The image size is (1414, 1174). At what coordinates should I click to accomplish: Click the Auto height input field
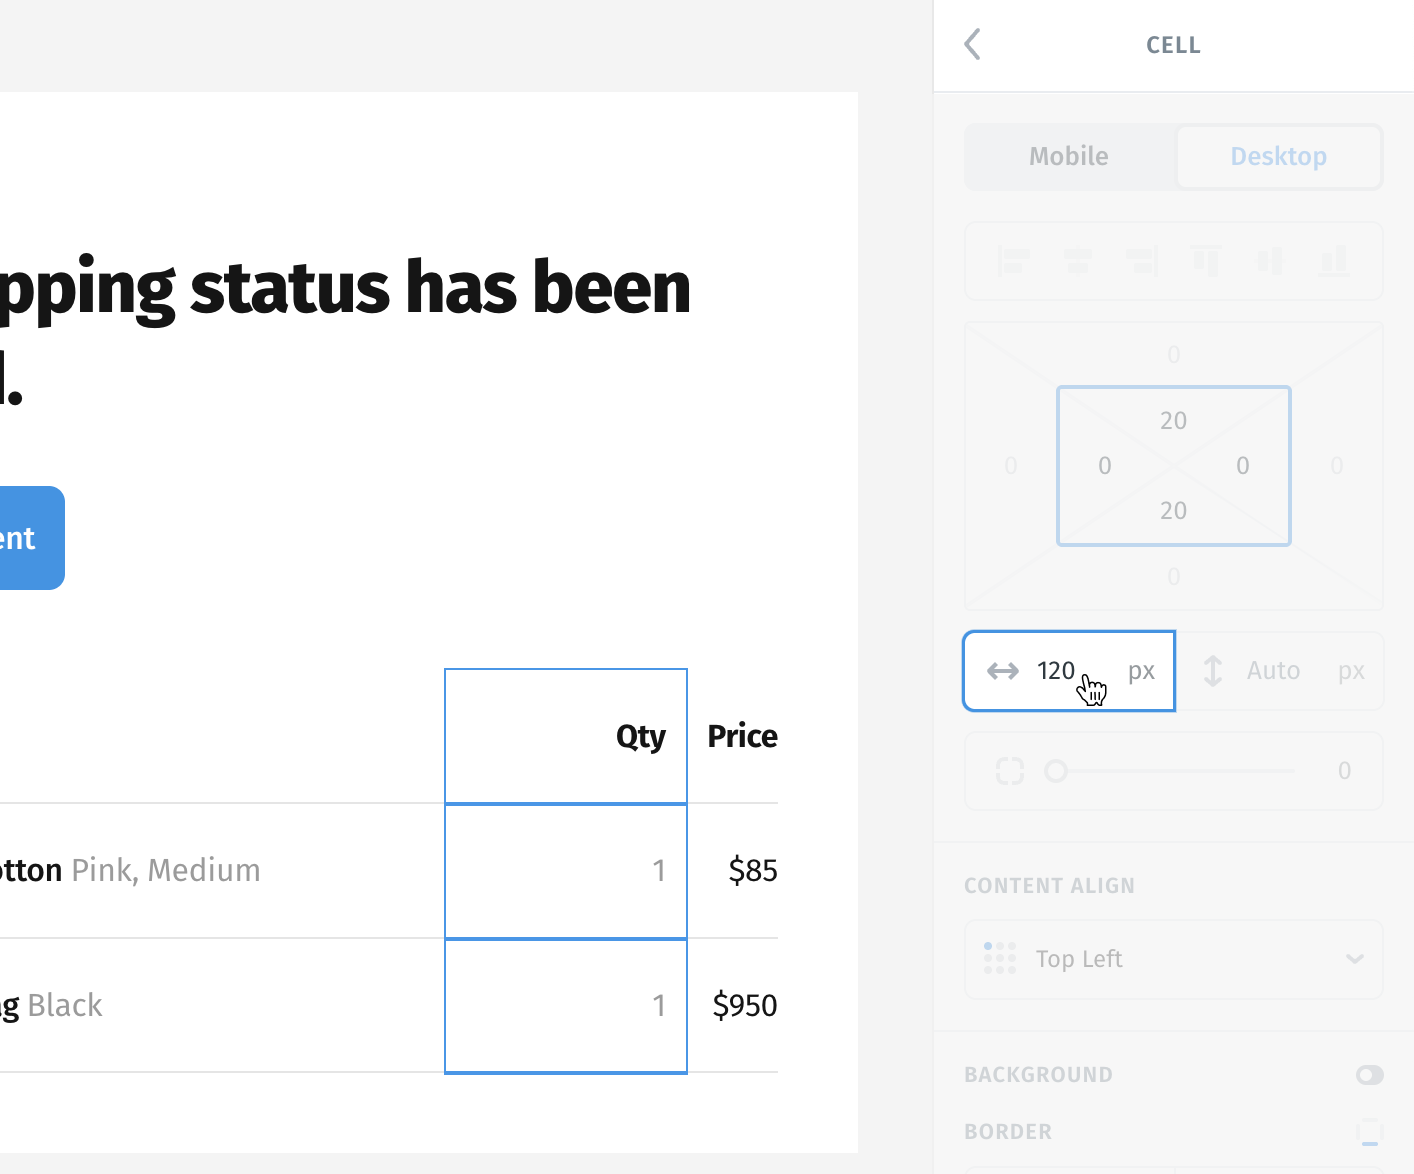1280,671
